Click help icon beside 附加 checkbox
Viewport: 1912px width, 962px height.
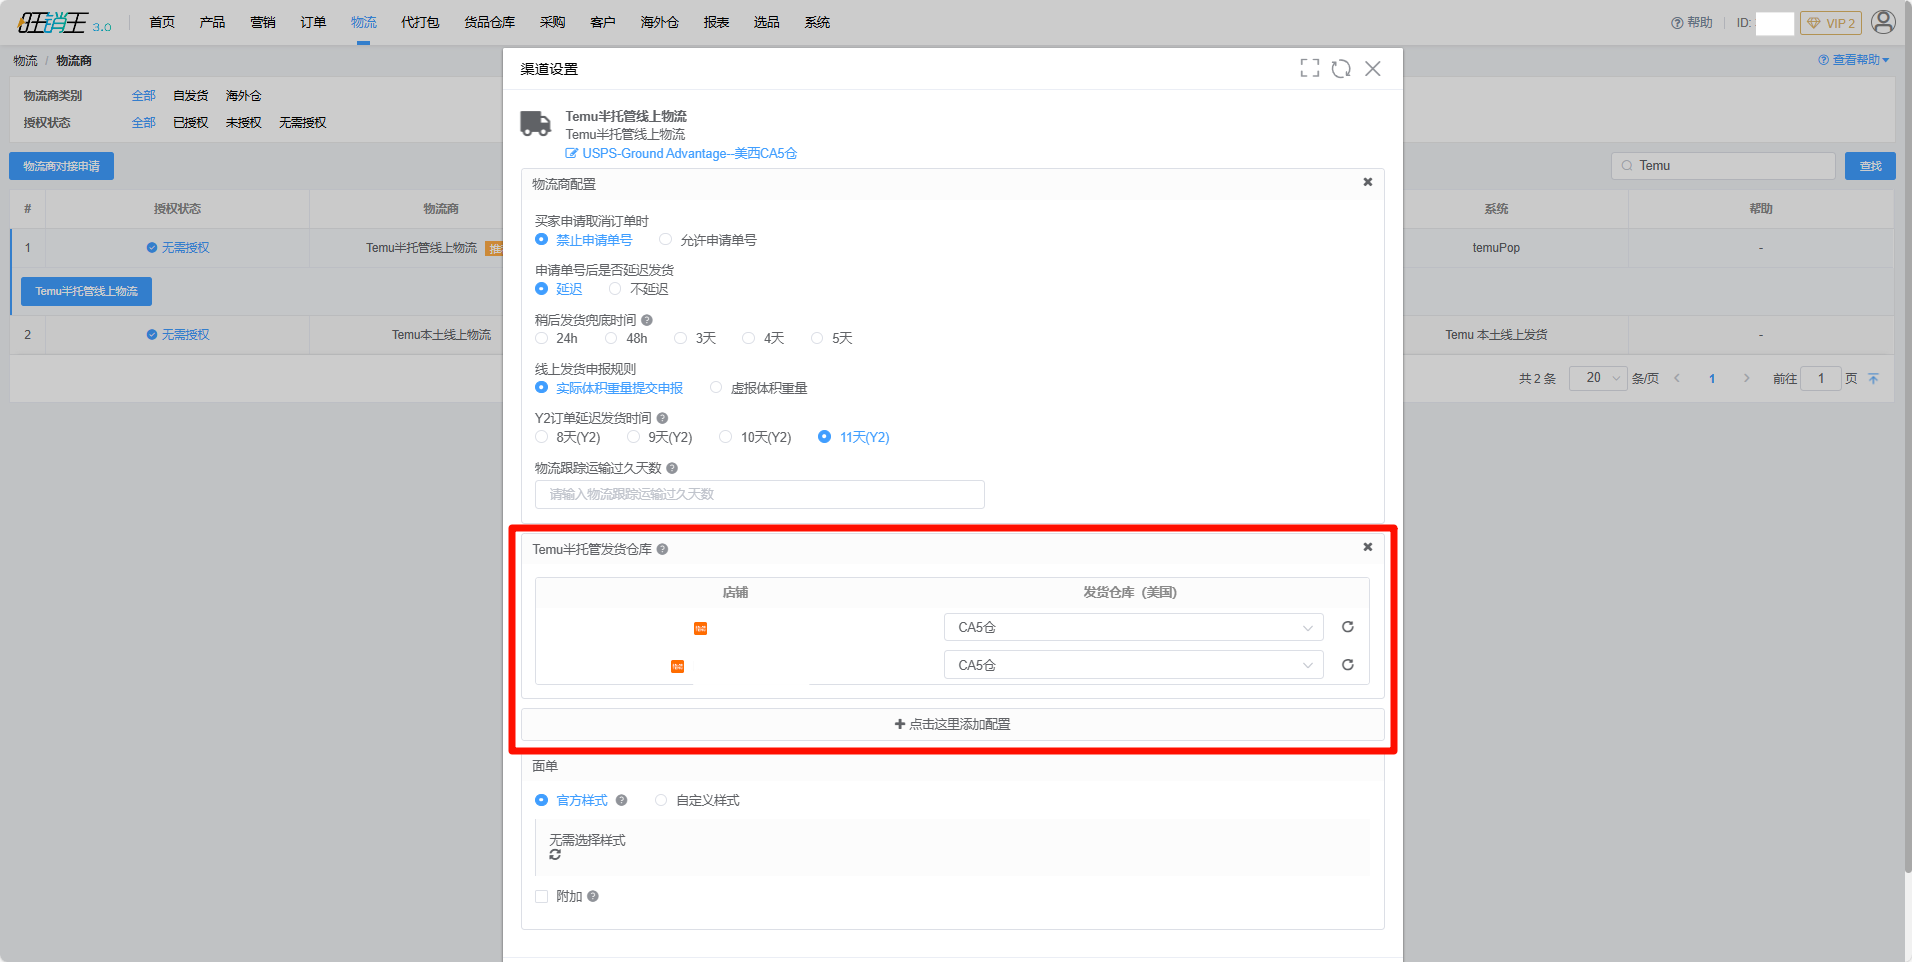tap(593, 896)
